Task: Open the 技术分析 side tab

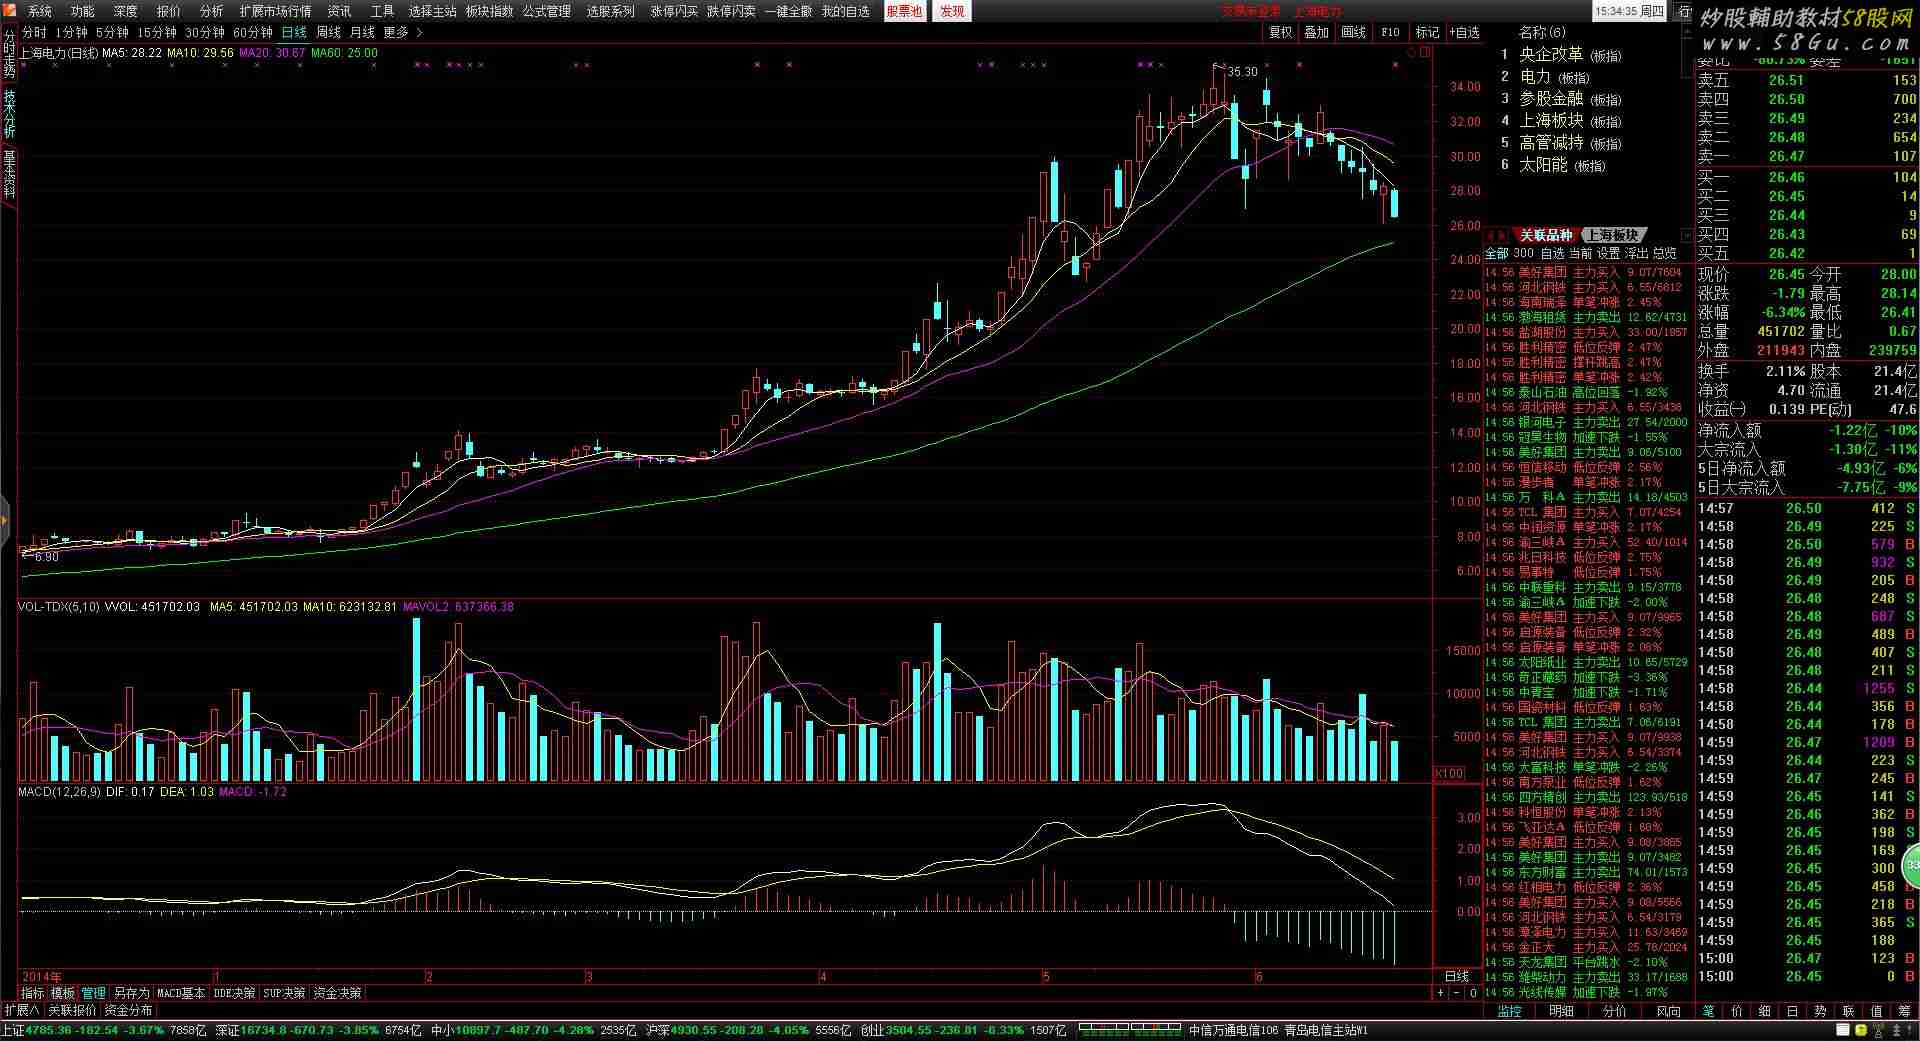Action: (x=9, y=113)
